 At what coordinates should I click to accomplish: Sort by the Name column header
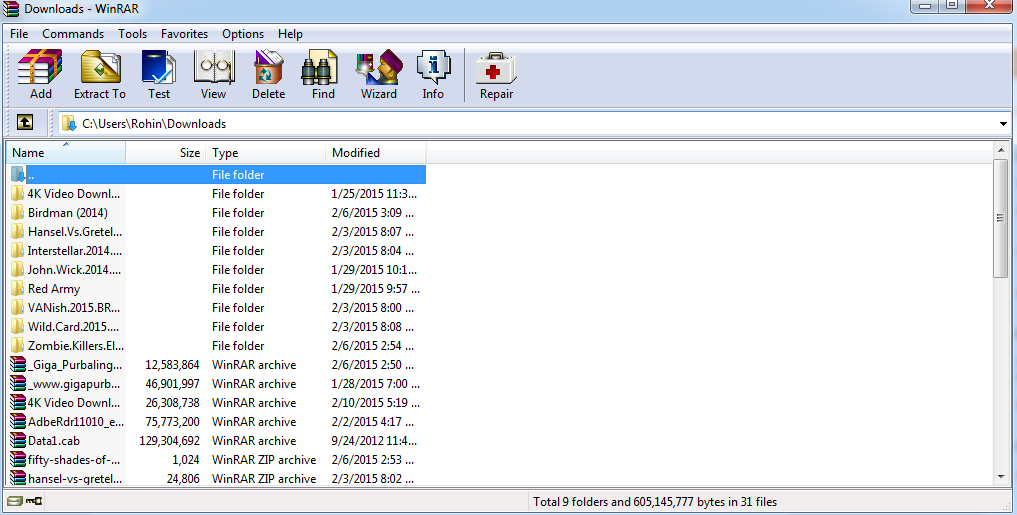click(66, 153)
